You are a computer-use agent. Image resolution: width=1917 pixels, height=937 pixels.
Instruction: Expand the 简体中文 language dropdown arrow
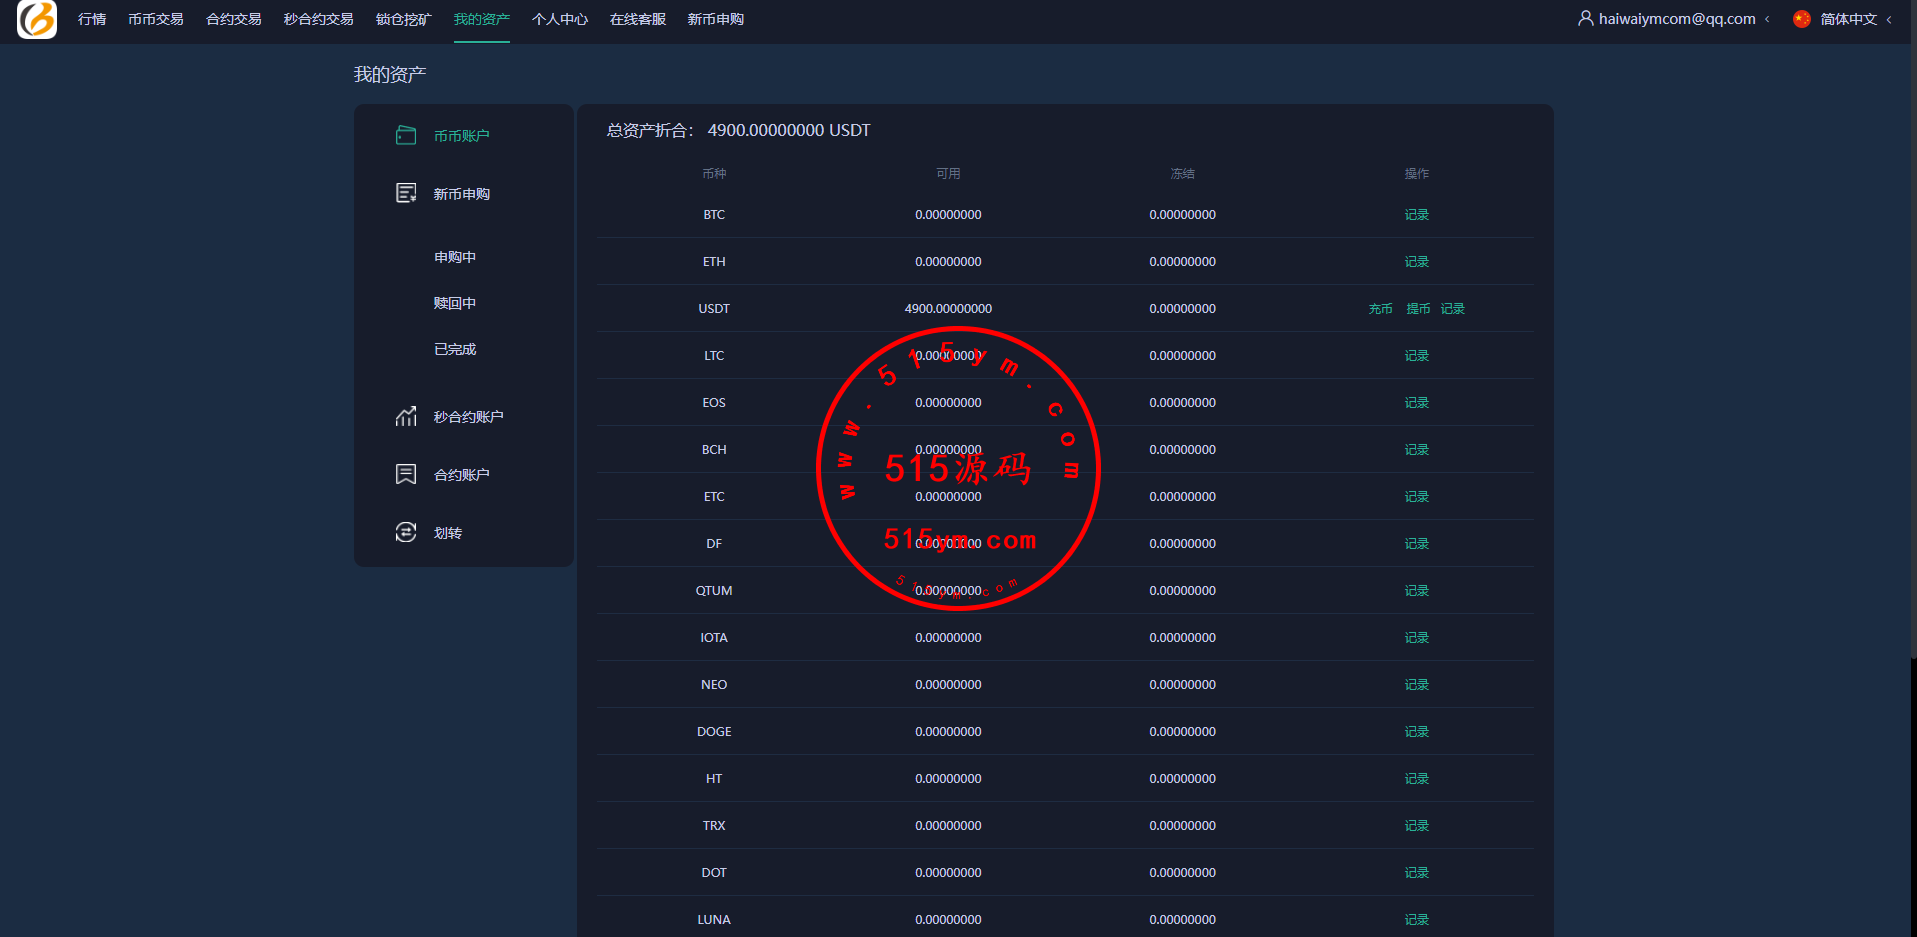pos(1889,19)
